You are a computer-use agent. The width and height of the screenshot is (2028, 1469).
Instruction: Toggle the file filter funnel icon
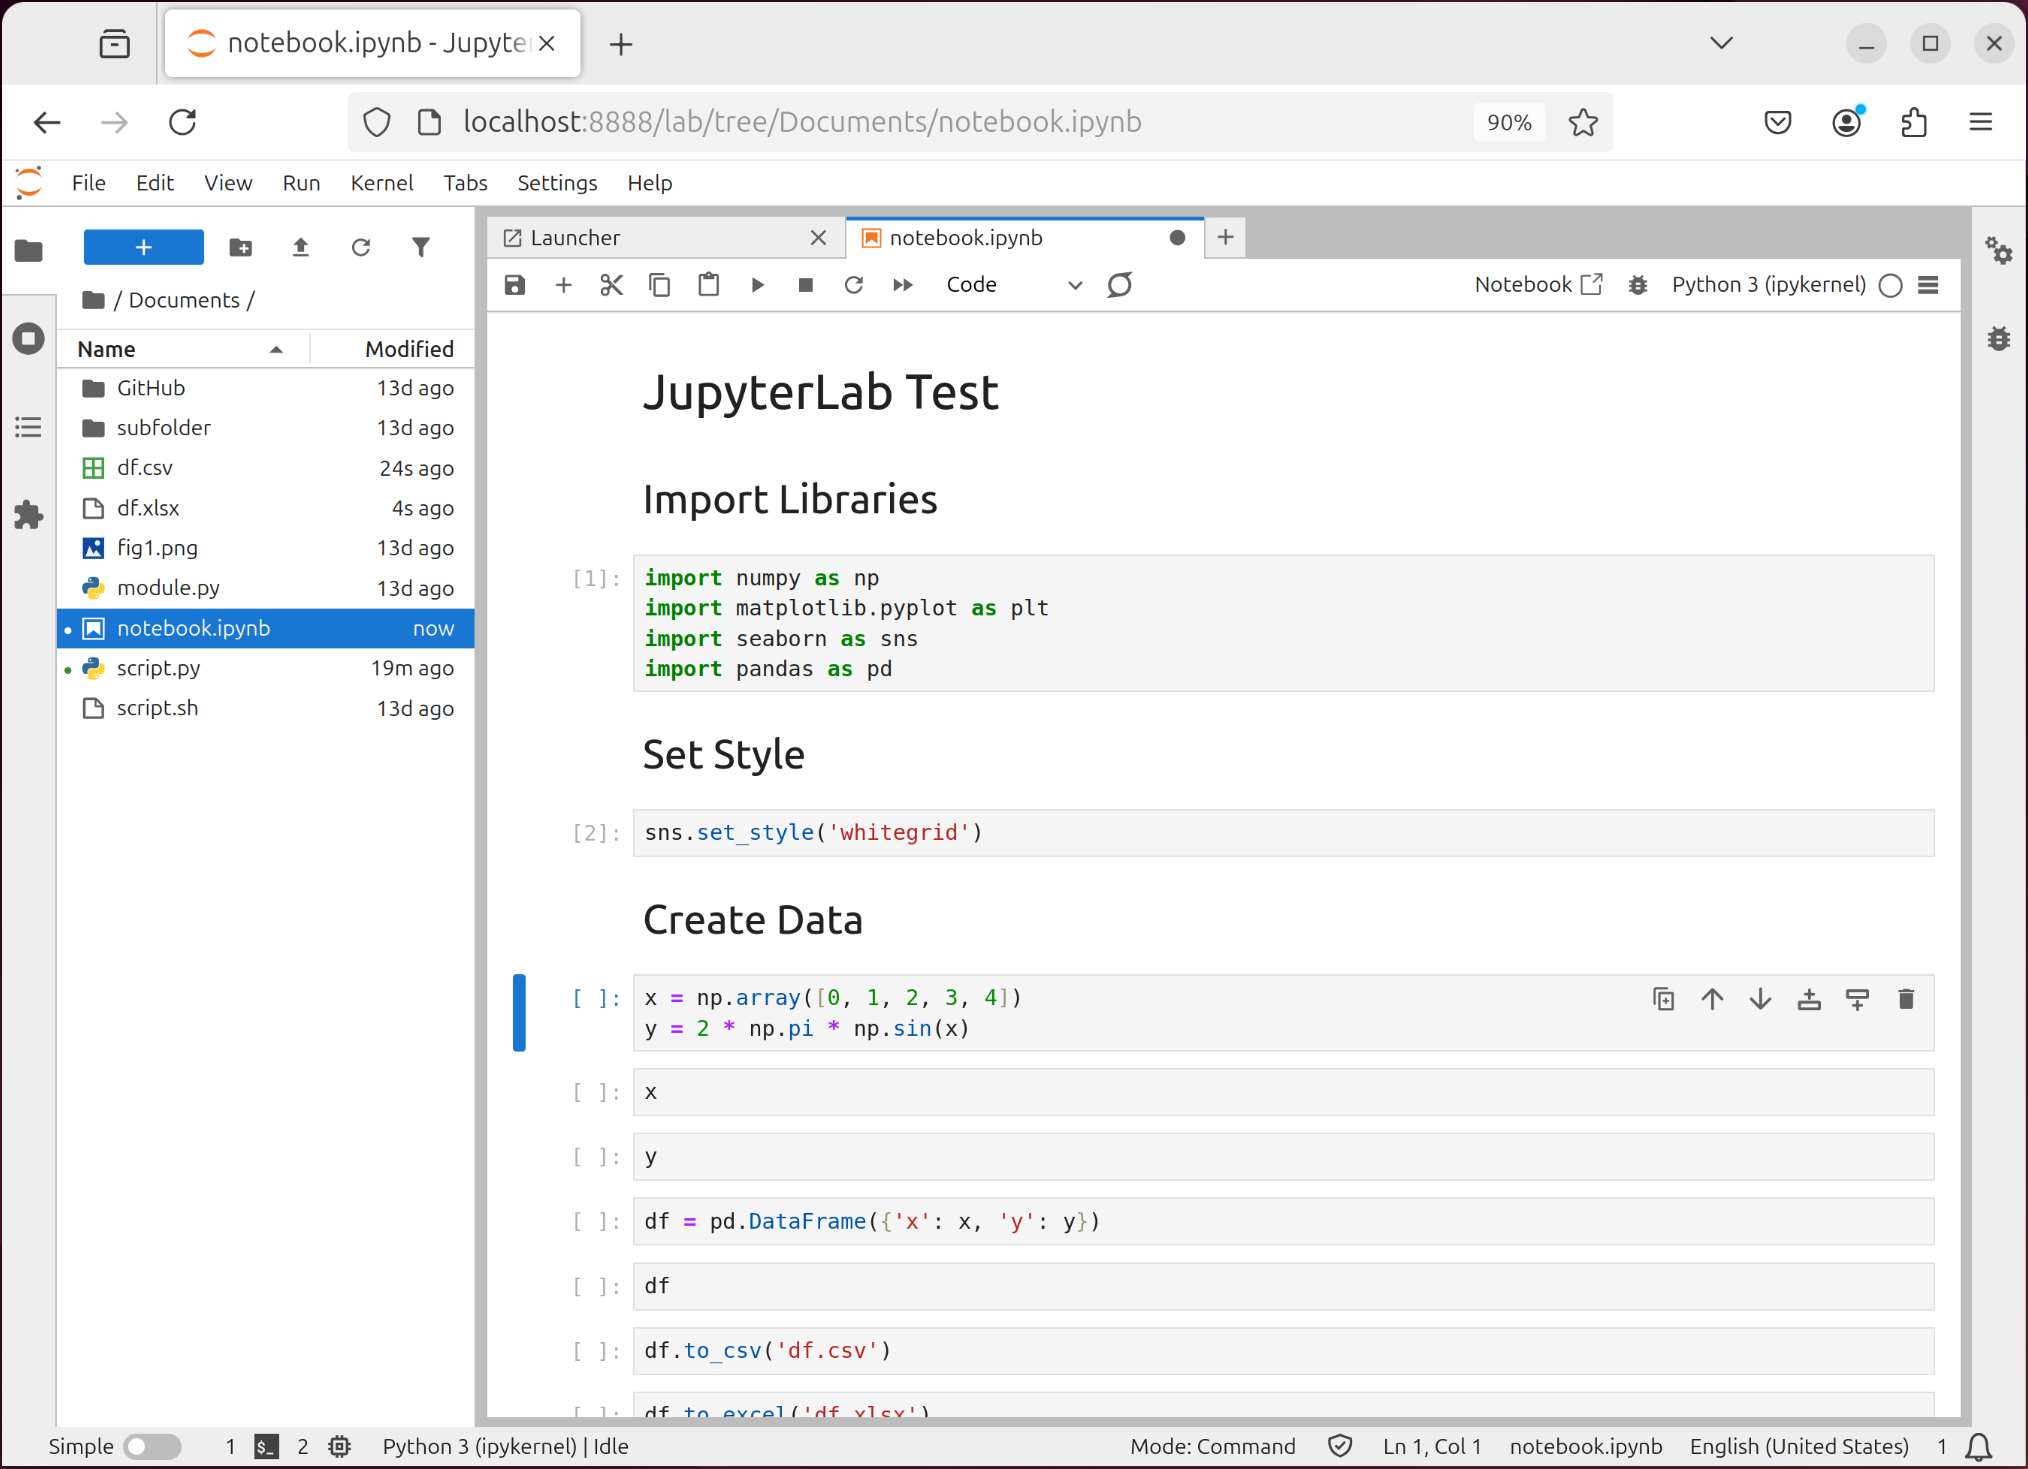click(x=421, y=247)
